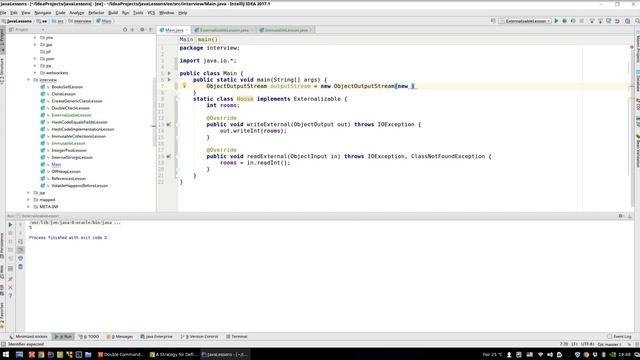The width and height of the screenshot is (640, 360).
Task: Select CloneLesson in project tree
Action: pos(63,94)
